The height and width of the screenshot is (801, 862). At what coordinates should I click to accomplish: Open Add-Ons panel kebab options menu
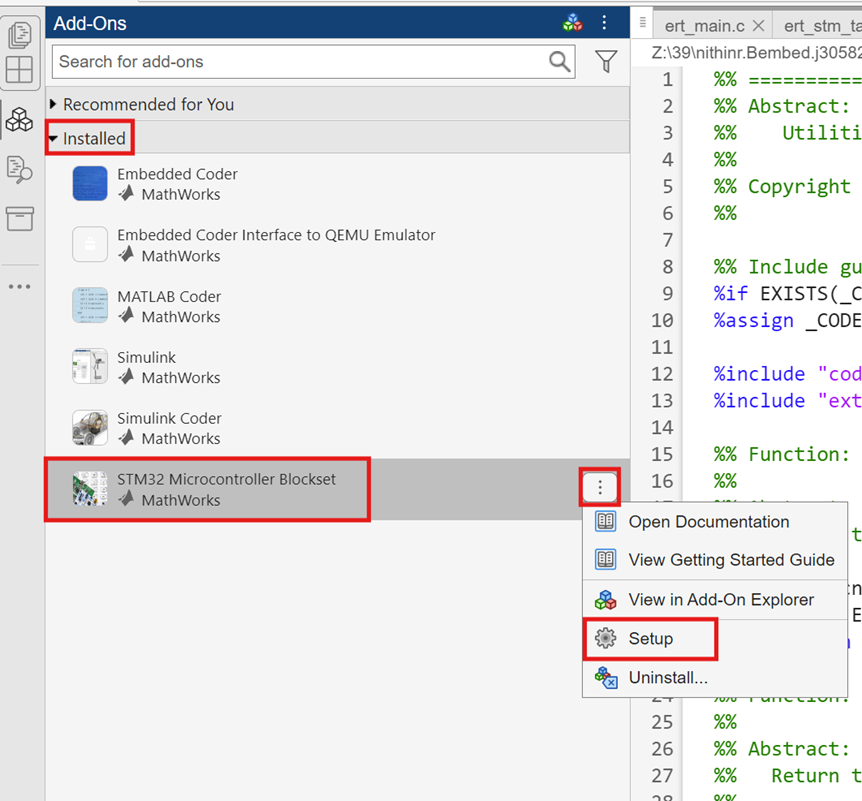[x=604, y=23]
